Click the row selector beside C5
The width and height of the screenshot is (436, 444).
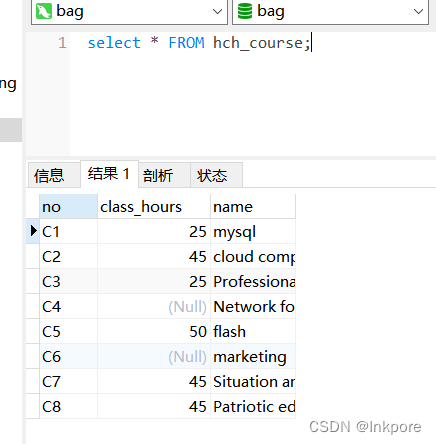[x=33, y=331]
